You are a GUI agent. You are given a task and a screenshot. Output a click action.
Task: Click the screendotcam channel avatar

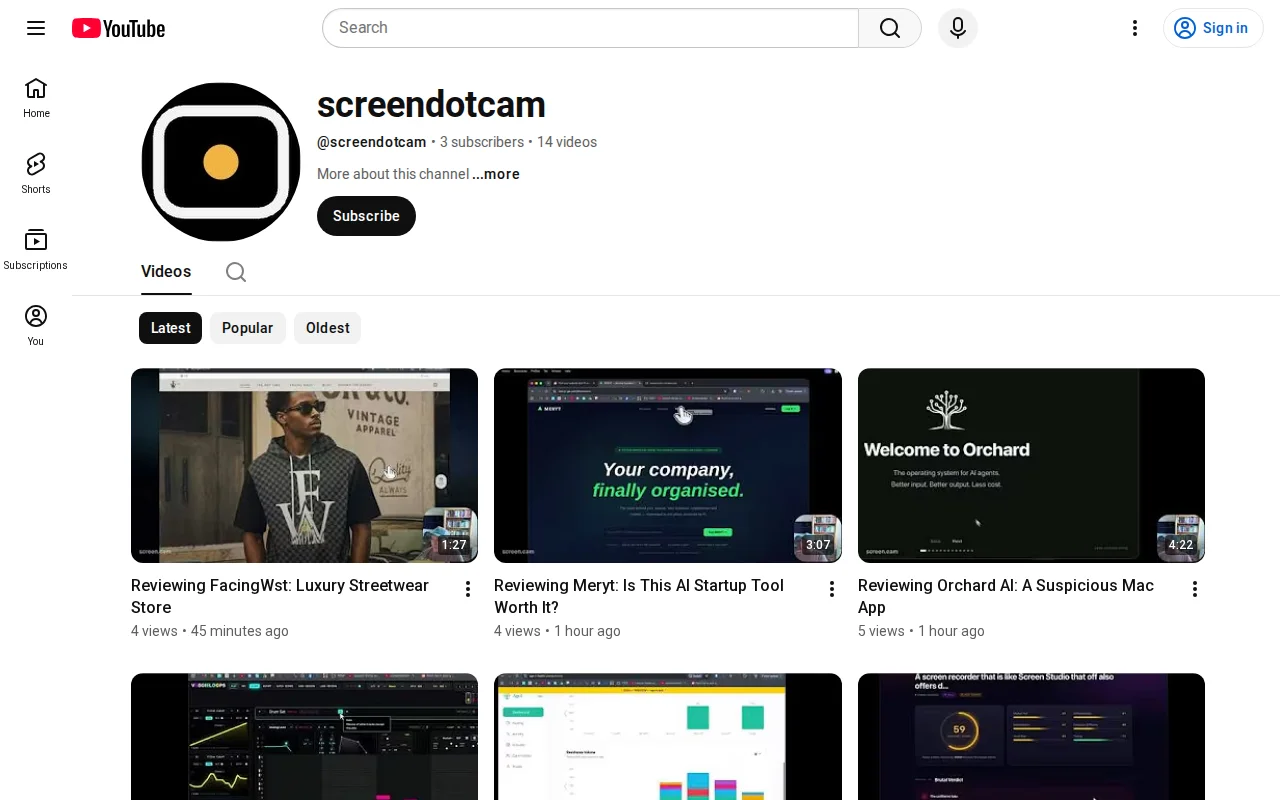221,162
